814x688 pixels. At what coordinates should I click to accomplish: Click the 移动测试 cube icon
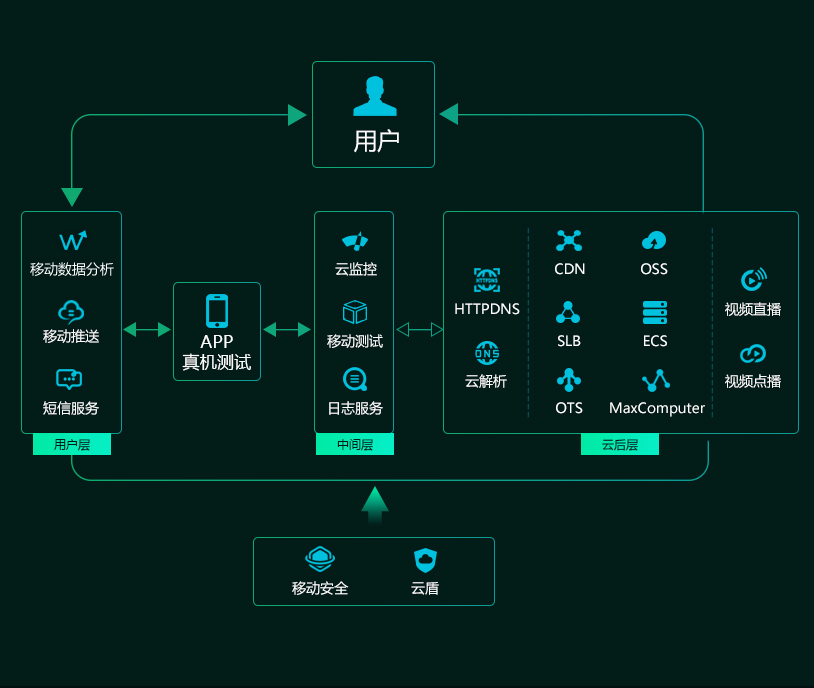tap(355, 312)
